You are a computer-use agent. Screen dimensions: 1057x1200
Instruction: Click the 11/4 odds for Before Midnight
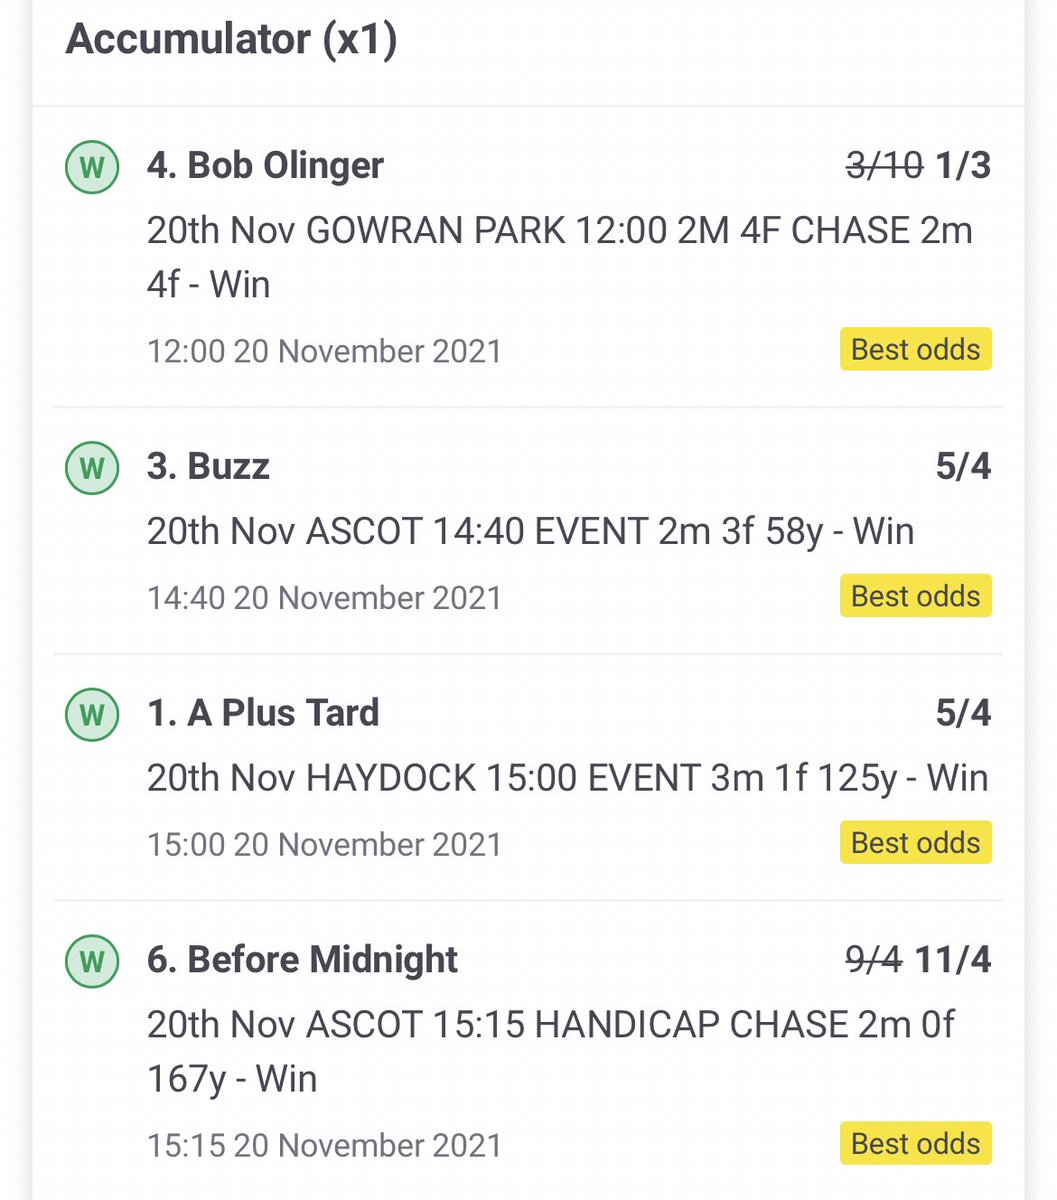[953, 960]
